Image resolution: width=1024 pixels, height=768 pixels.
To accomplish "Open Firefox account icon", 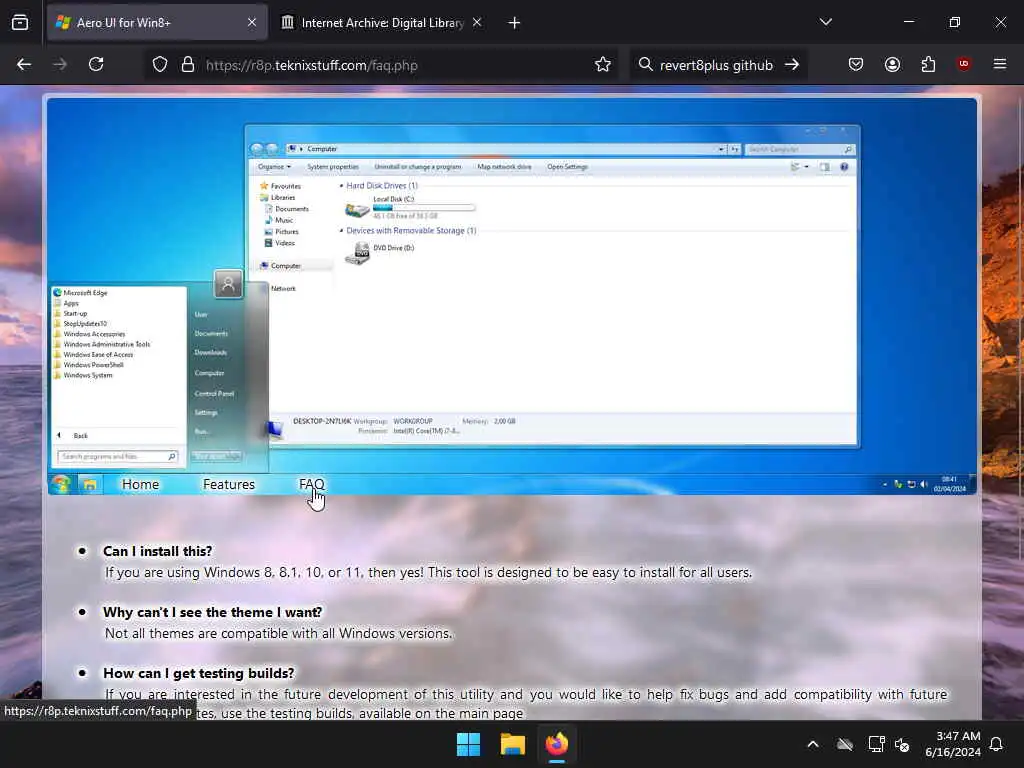I will 892,65.
